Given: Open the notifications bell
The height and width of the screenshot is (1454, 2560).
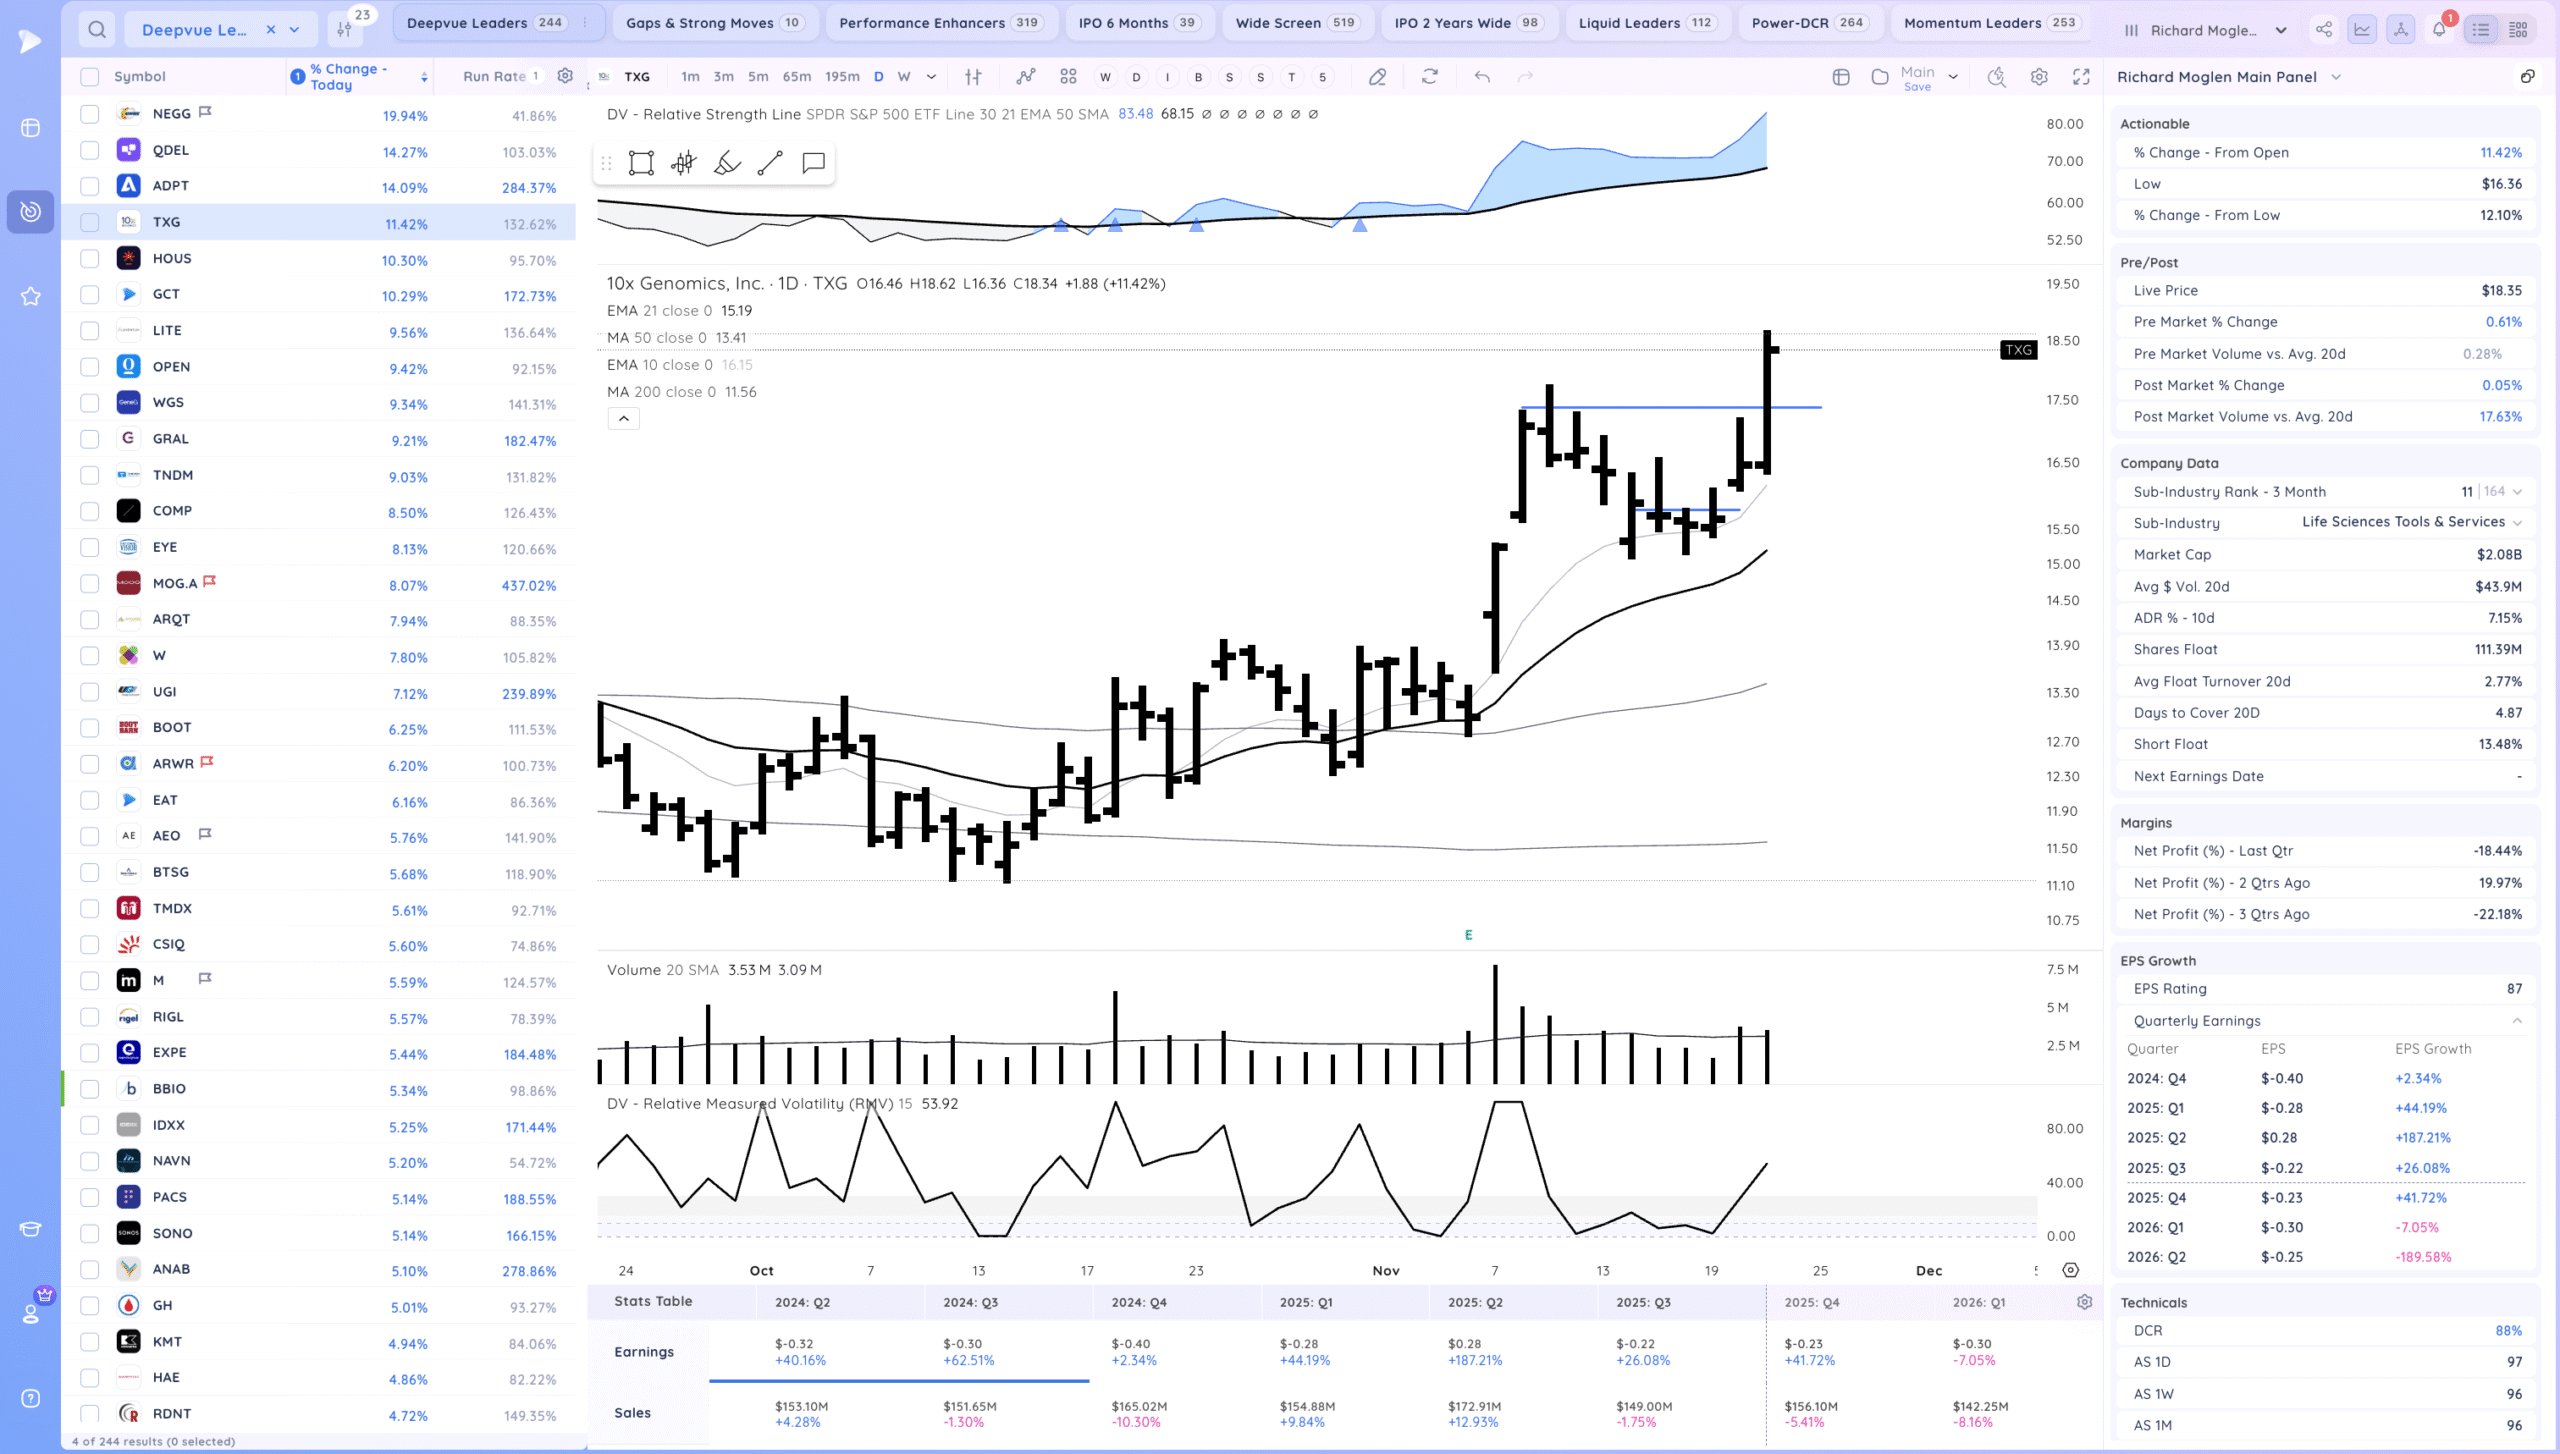Looking at the screenshot, I should (2439, 30).
